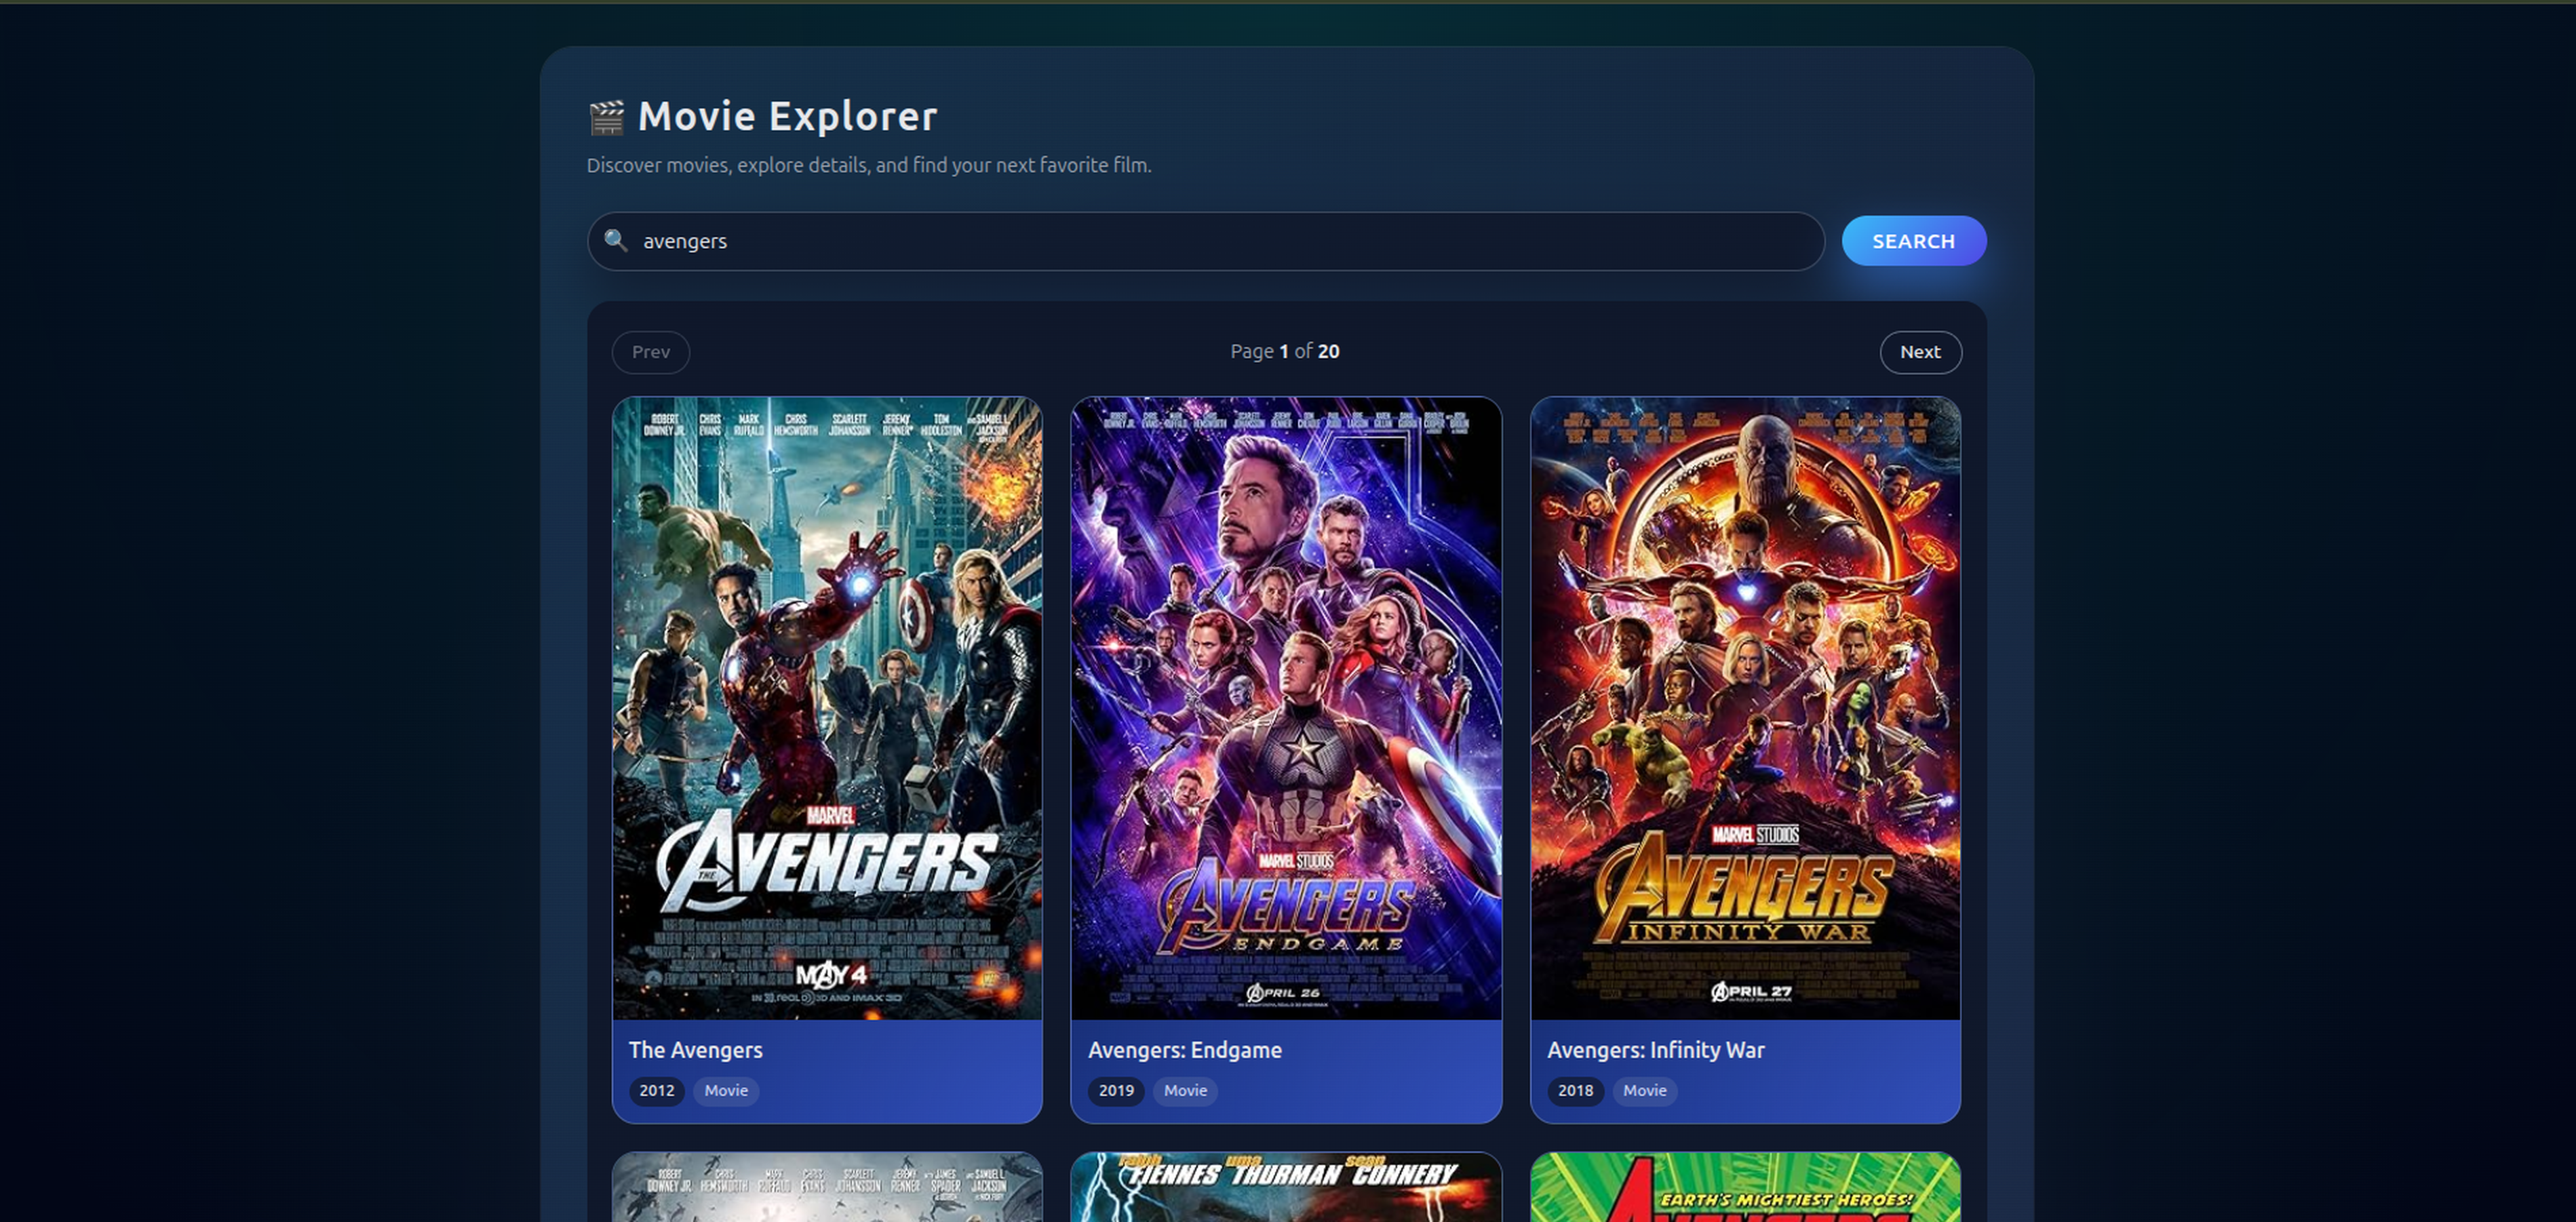Click the 2012 year badge on The Avengers
This screenshot has height=1222, width=2576.
pos(656,1091)
